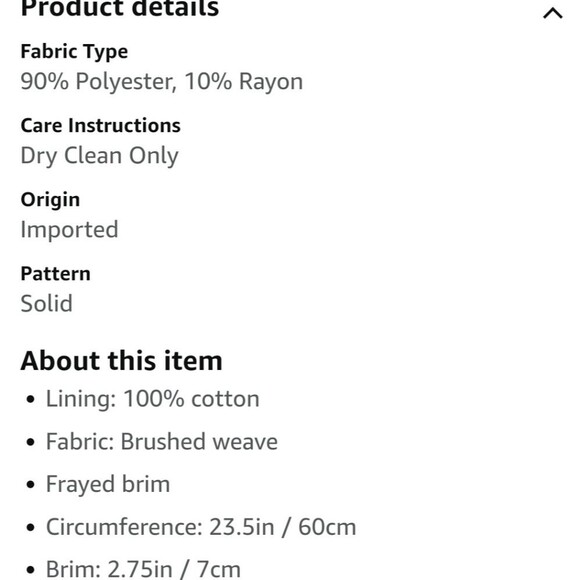Click the Solid pattern value
Image resolution: width=580 pixels, height=580 pixels.
pos(47,303)
